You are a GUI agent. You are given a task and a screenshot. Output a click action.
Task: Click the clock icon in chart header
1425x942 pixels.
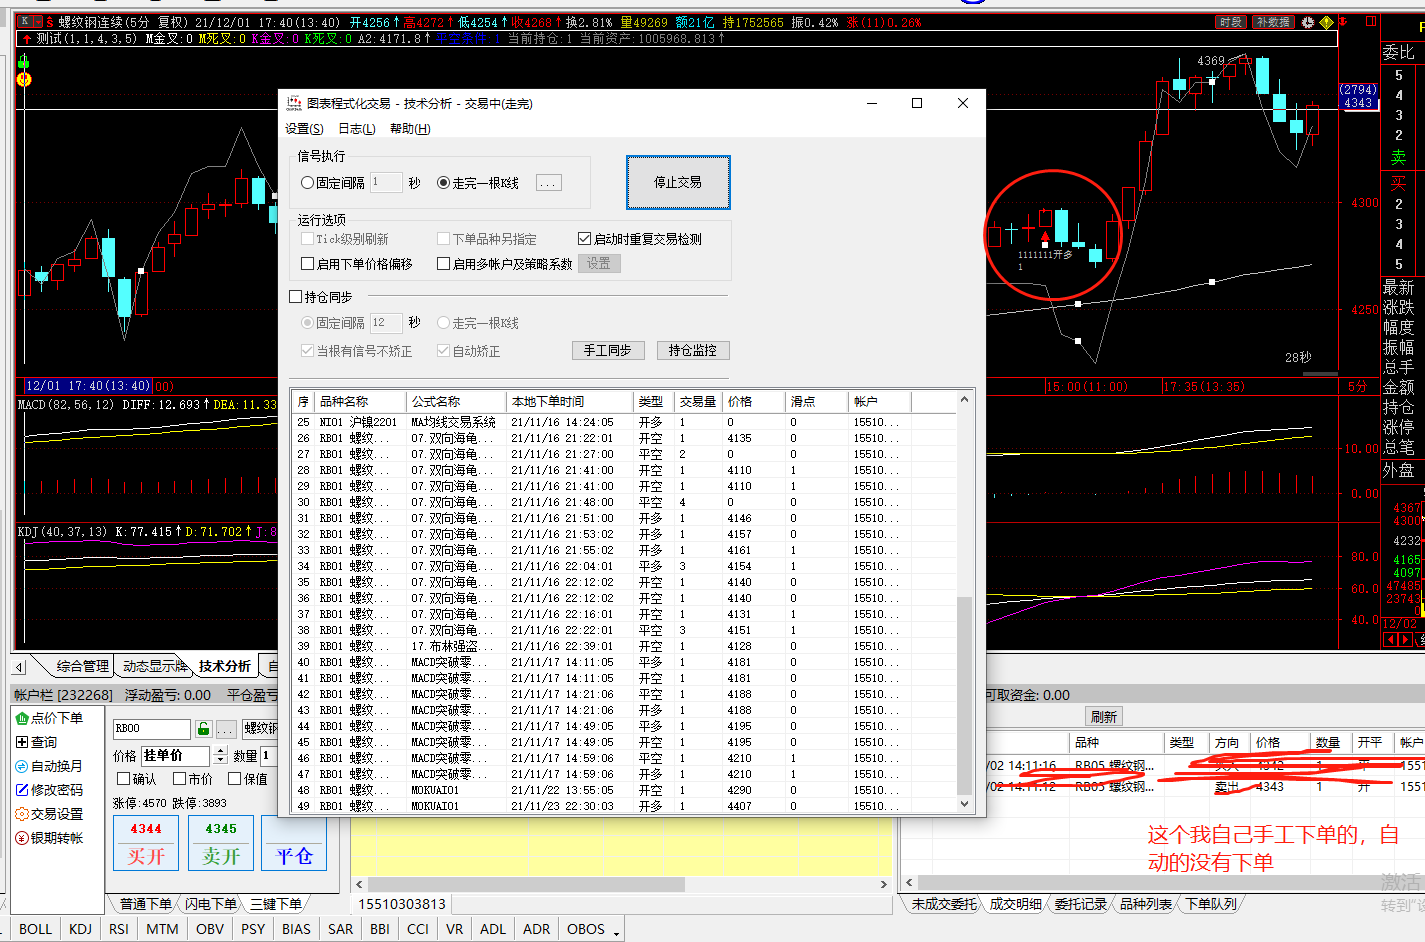click(x=1307, y=22)
